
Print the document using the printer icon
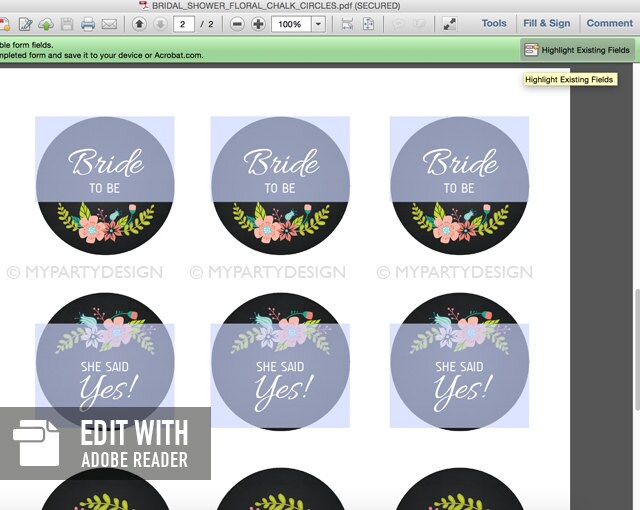[x=88, y=24]
